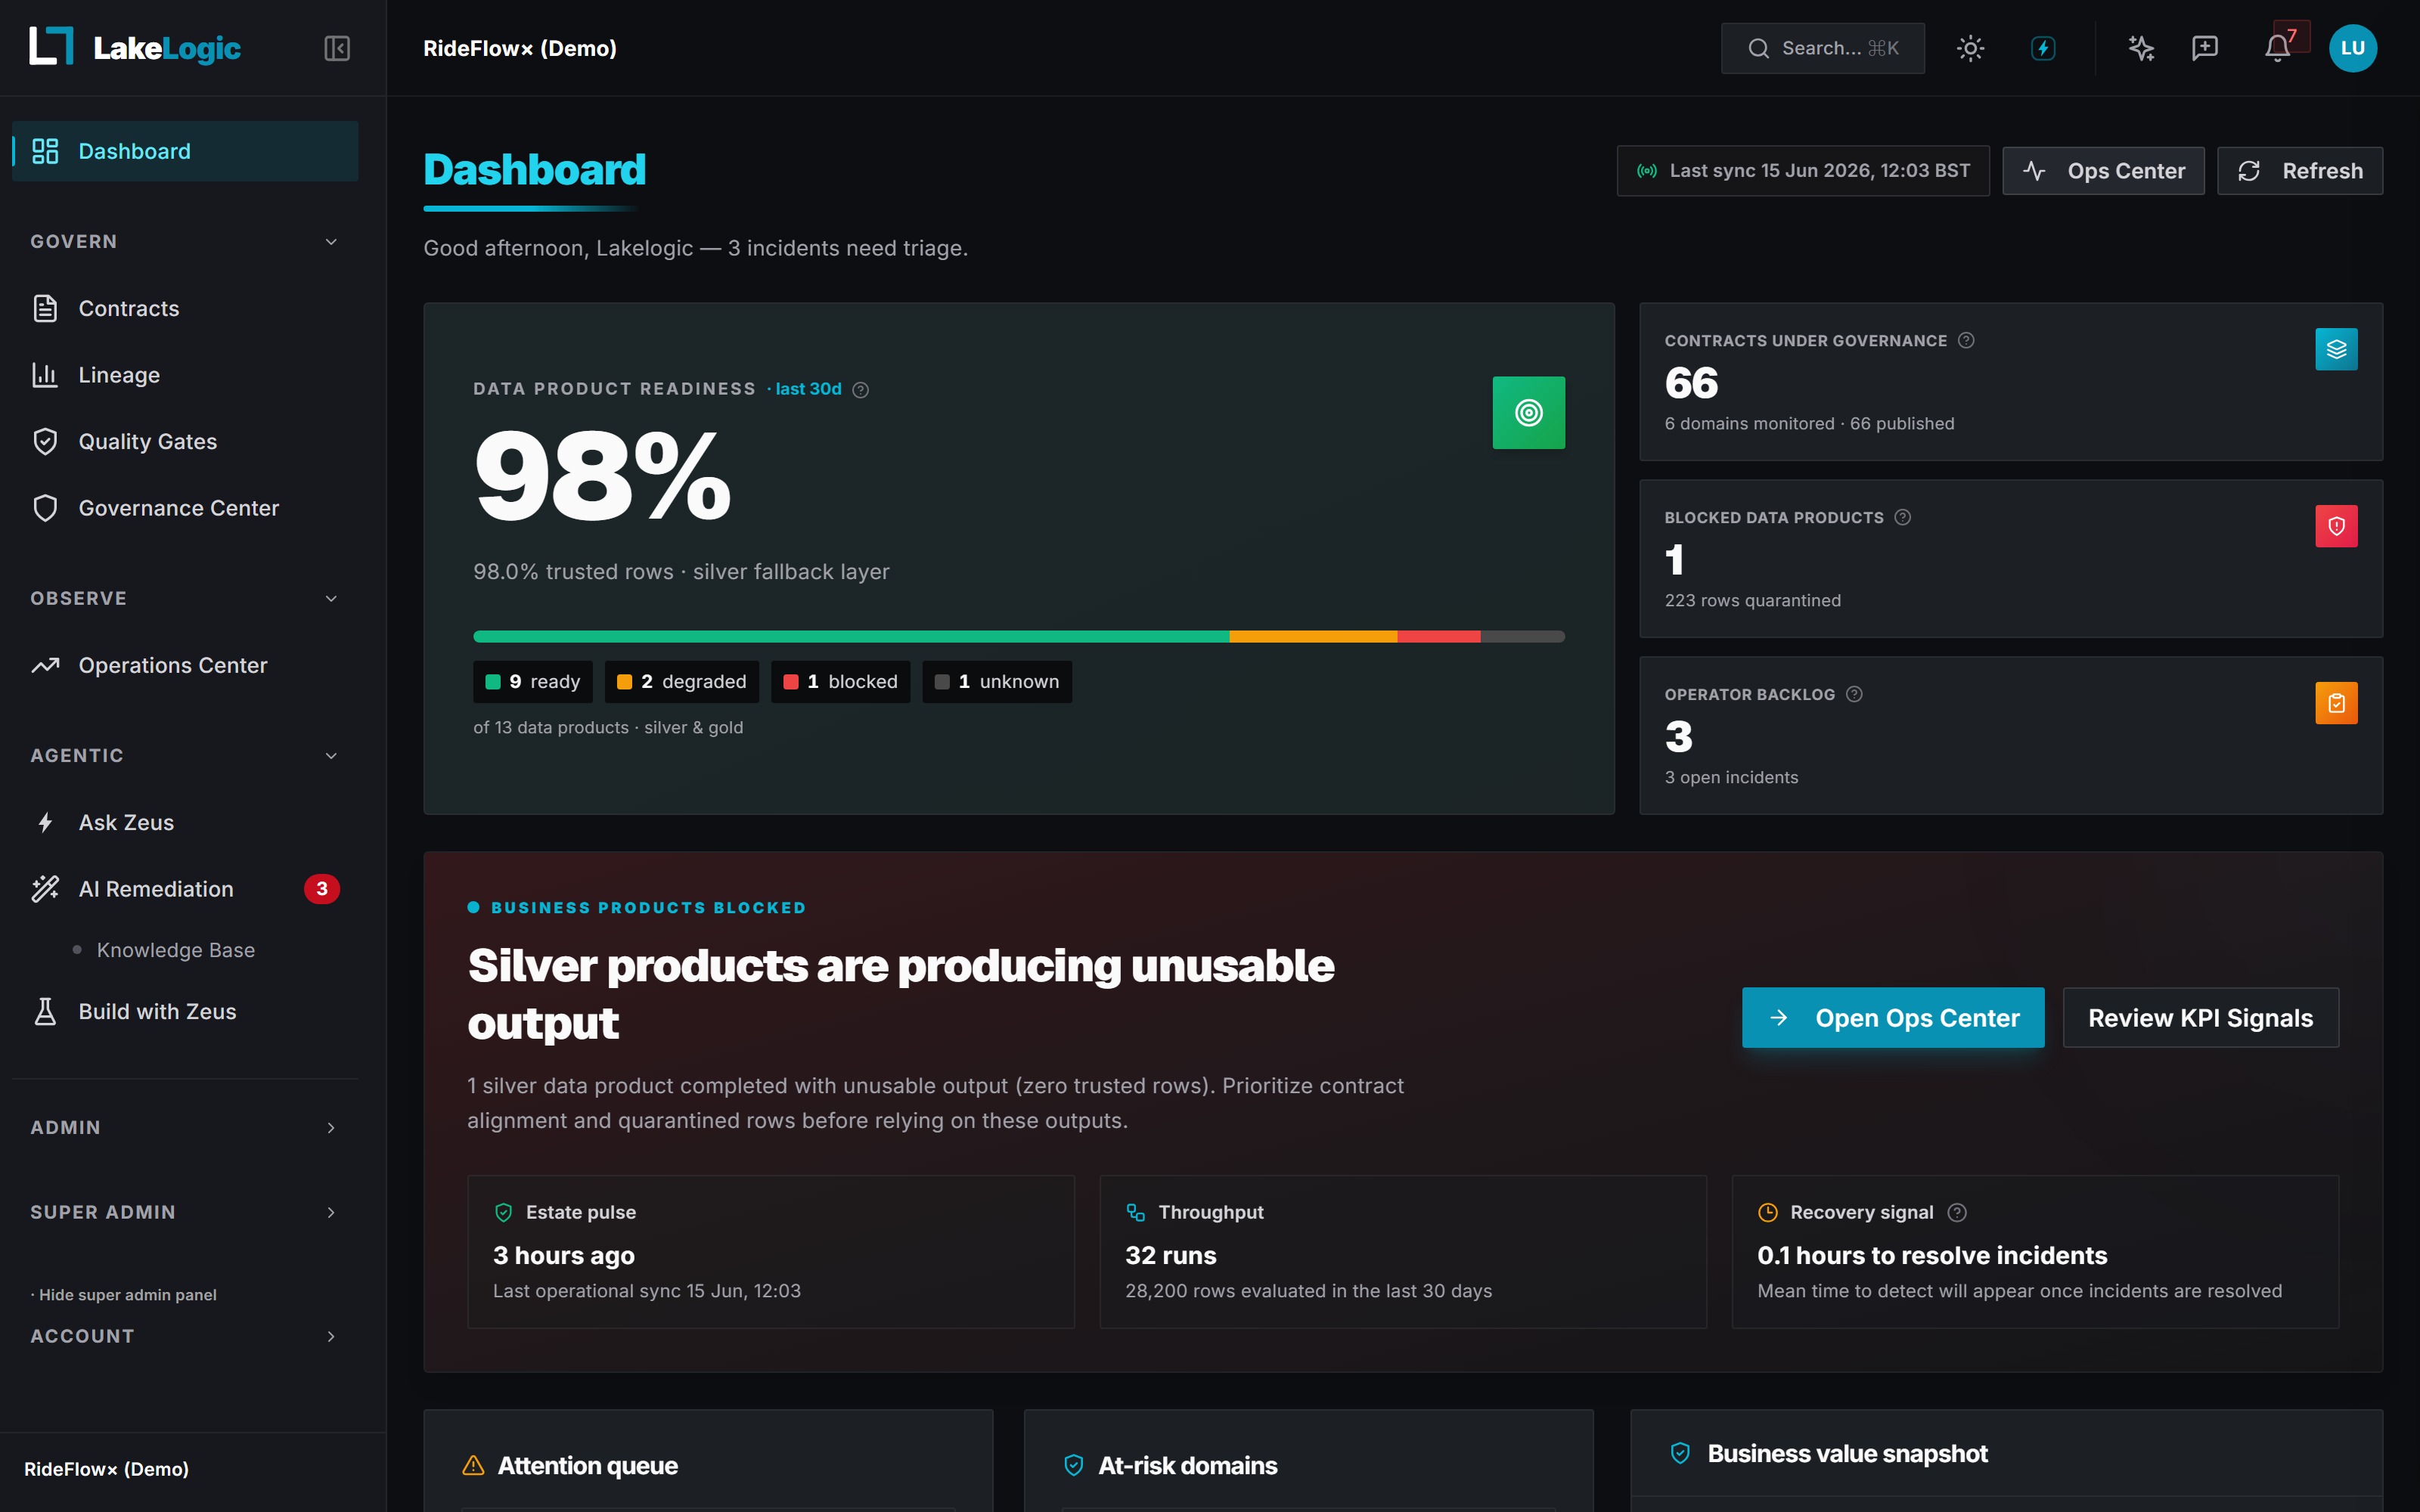
Task: Click the 1 blocked chip
Action: 840,681
